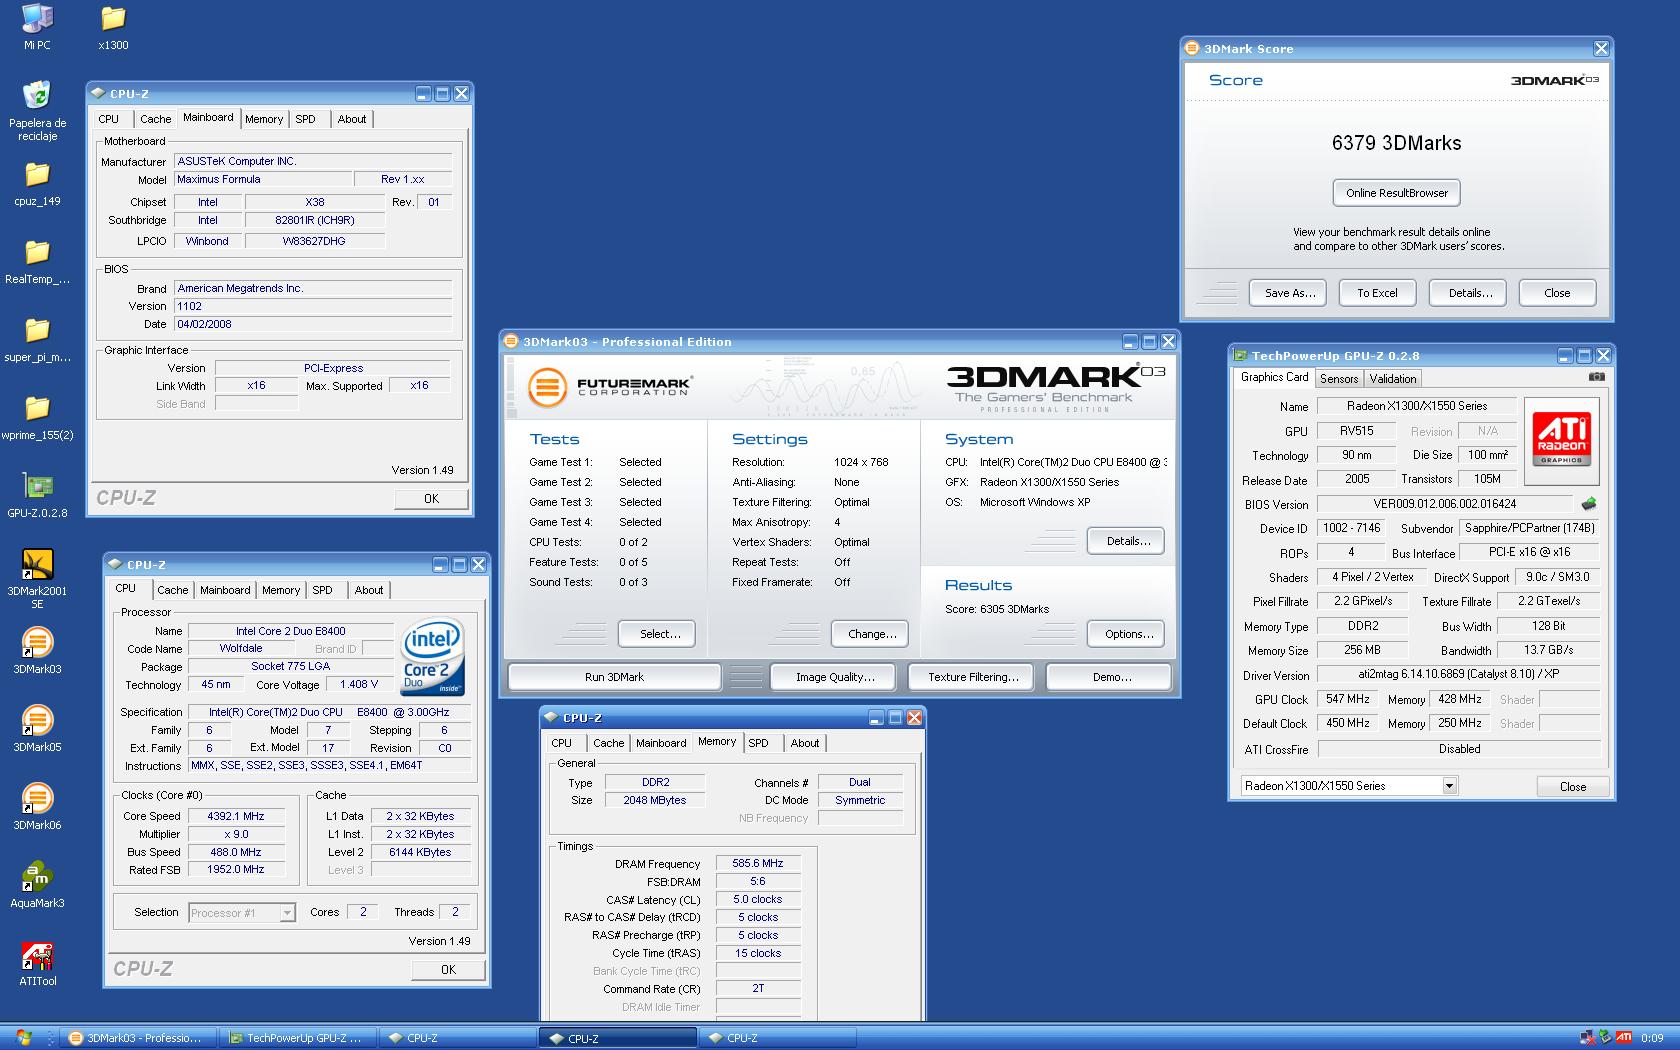Click Options button under Results
This screenshot has width=1680, height=1050.
[x=1128, y=634]
